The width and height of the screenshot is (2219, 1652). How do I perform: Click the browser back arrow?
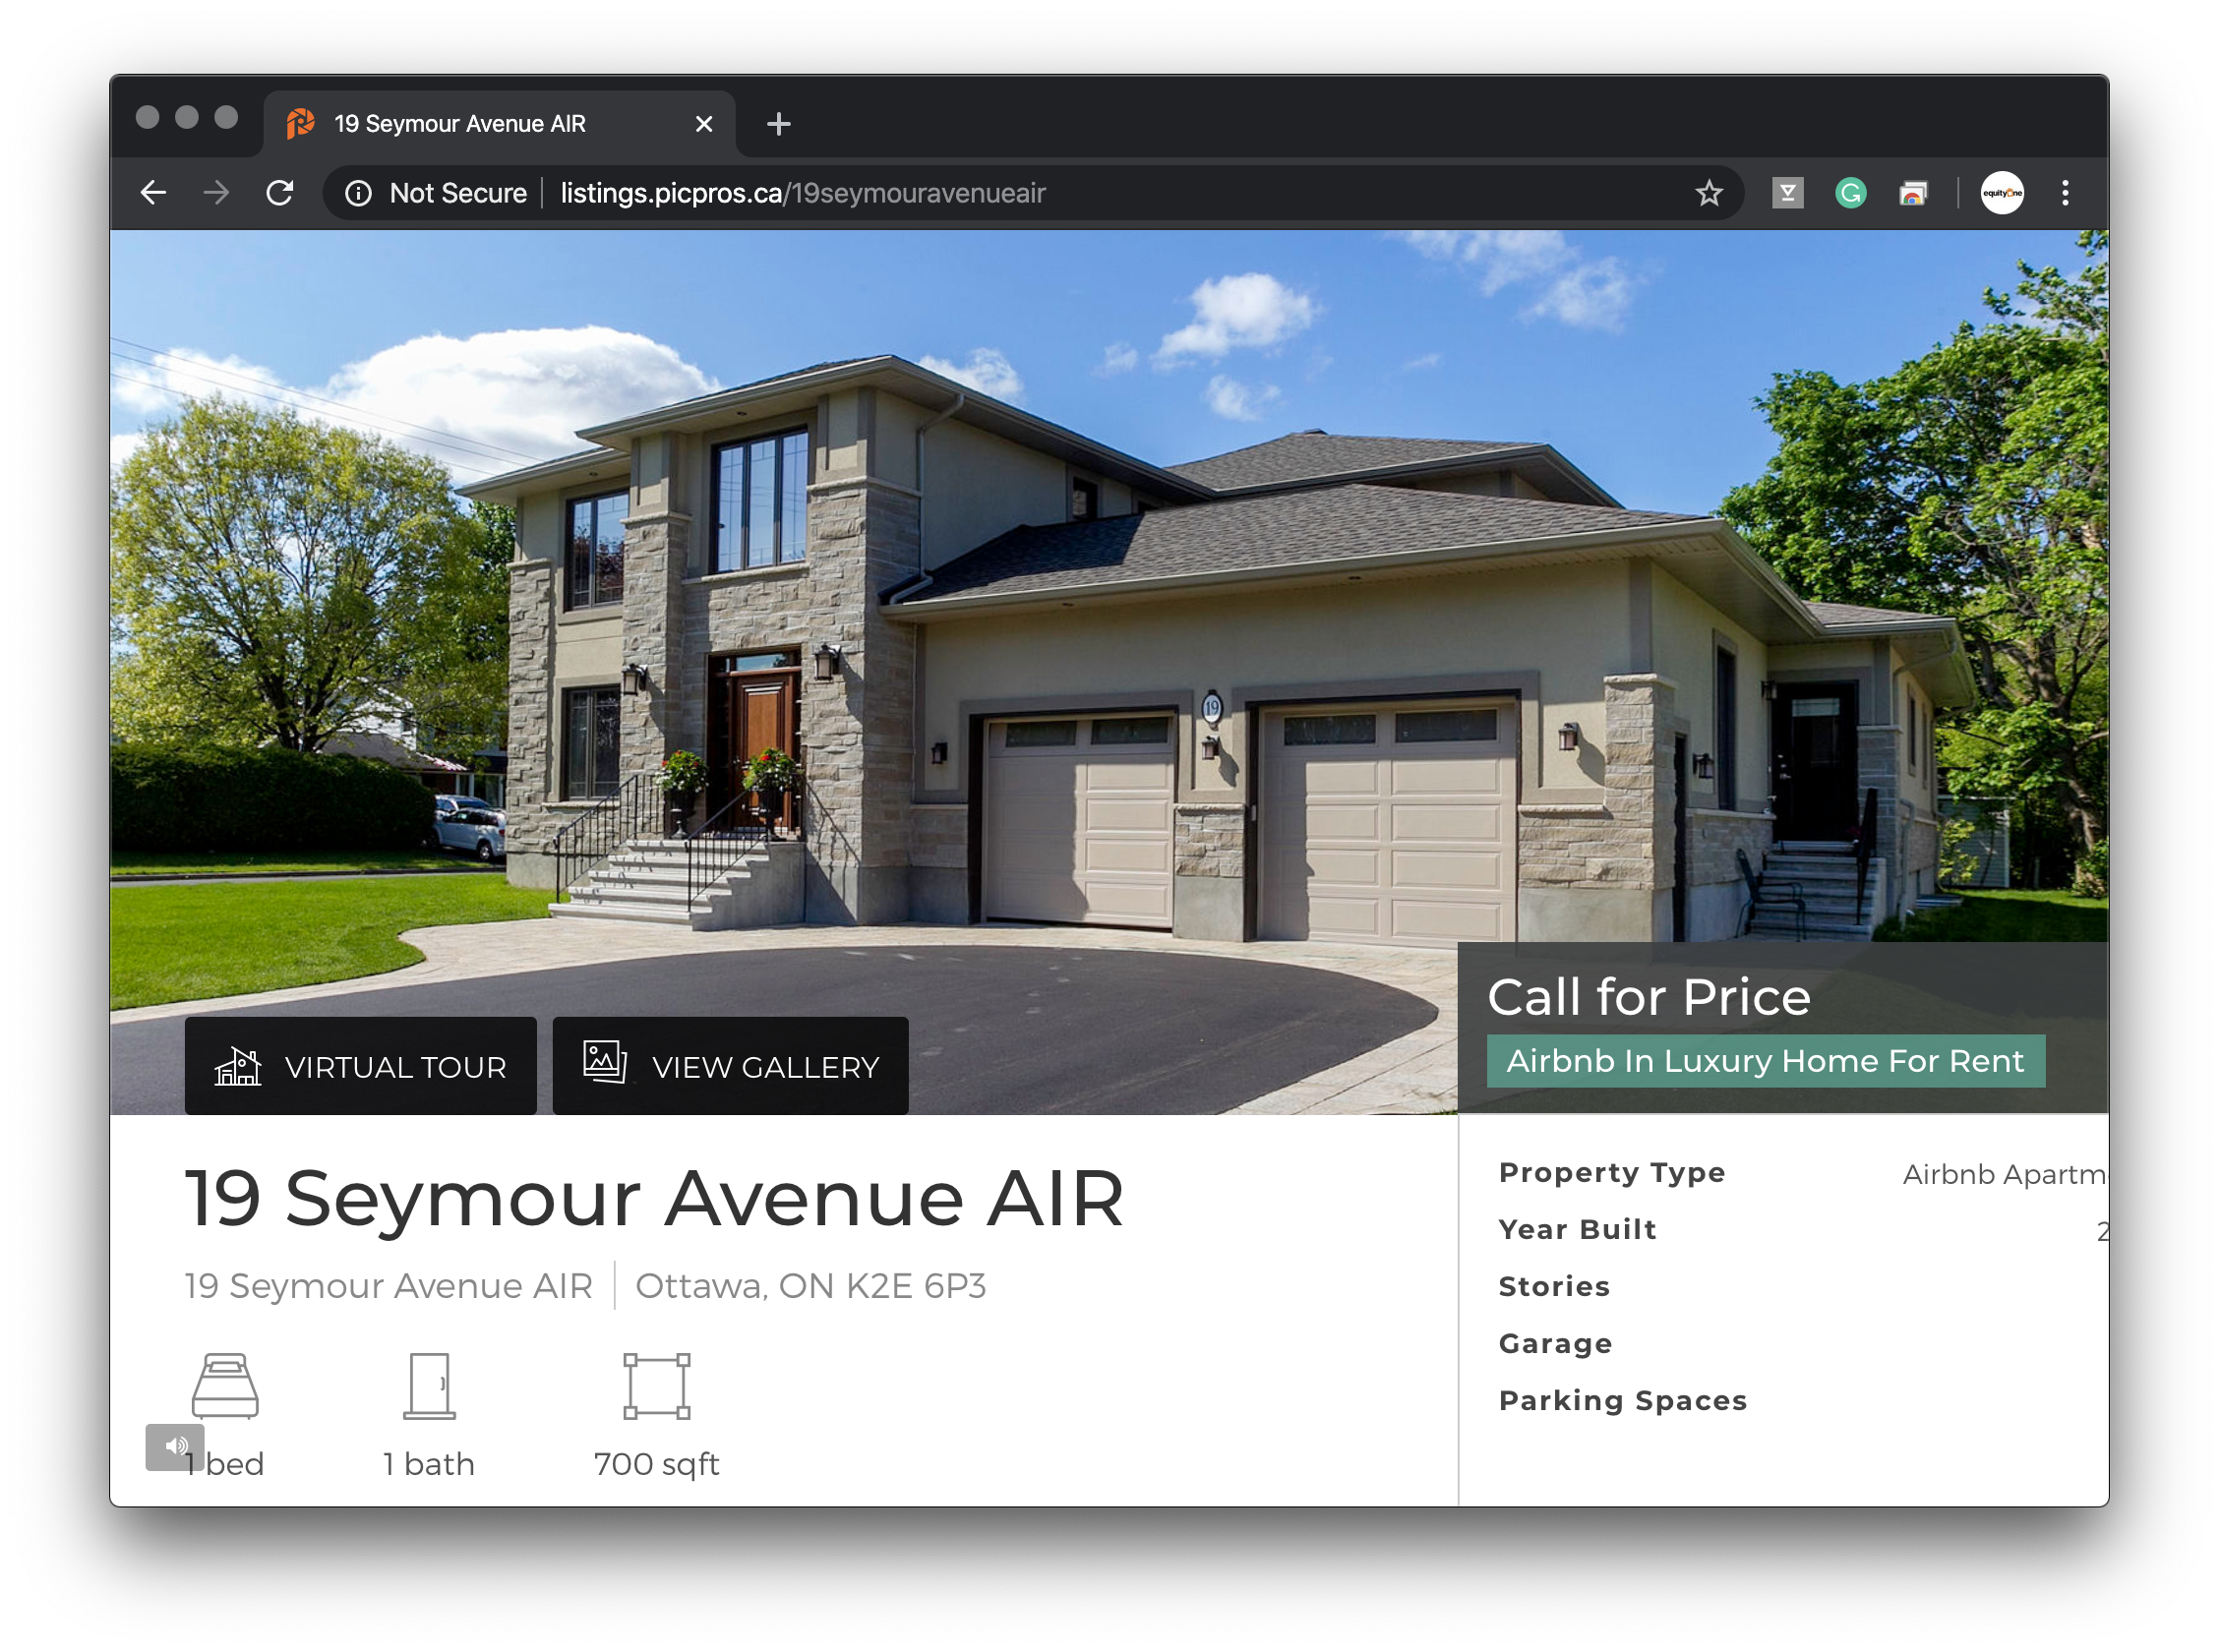[x=153, y=193]
